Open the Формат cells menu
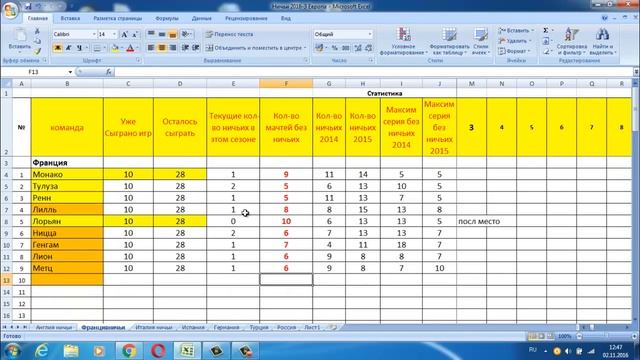The width and height of the screenshot is (640, 360). (514, 51)
